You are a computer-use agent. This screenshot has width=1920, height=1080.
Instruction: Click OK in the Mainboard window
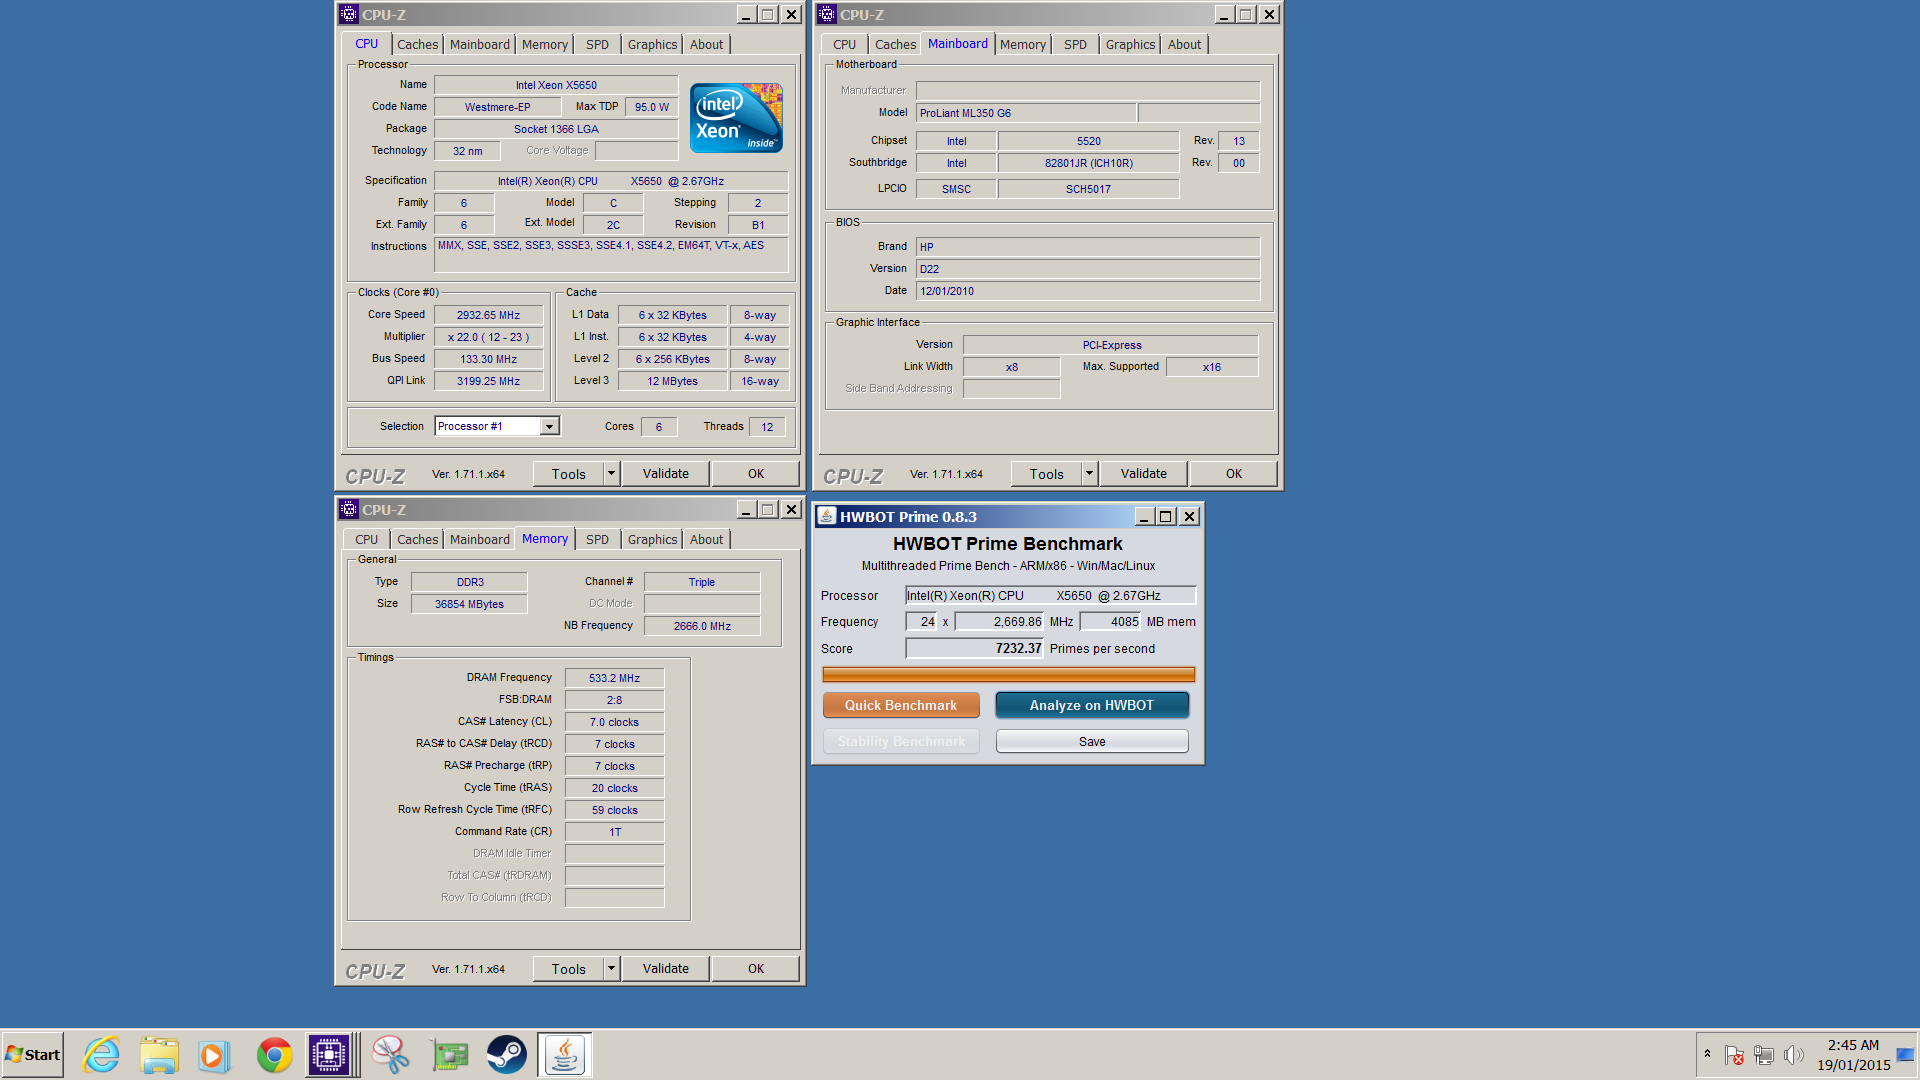1234,474
